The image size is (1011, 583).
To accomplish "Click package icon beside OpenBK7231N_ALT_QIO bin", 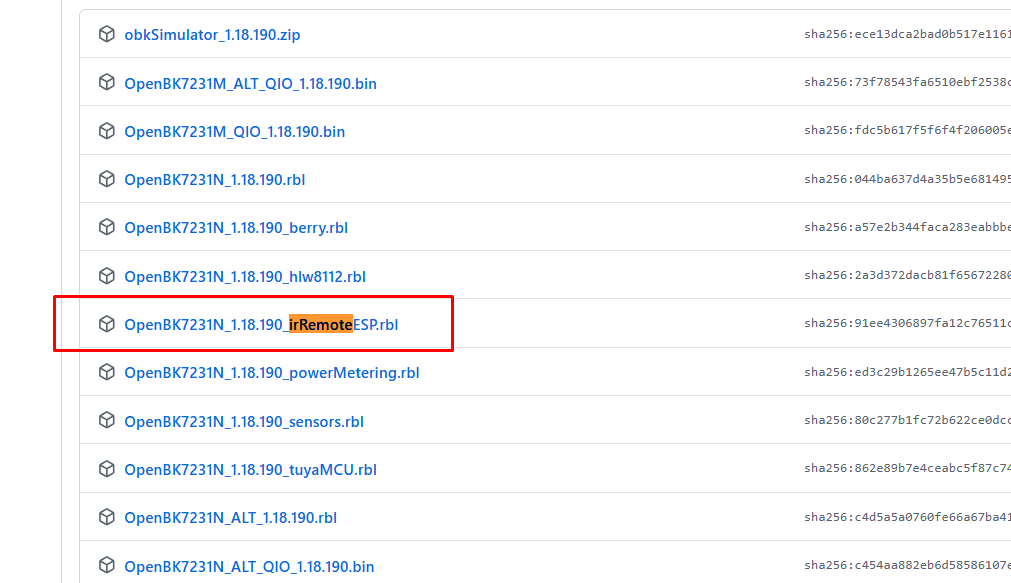I will click(106, 565).
